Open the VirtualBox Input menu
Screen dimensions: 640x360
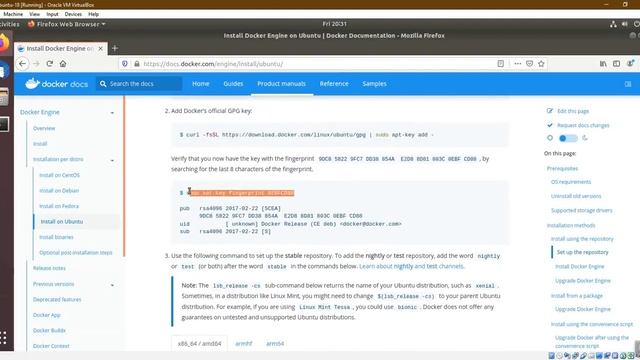tap(52, 14)
